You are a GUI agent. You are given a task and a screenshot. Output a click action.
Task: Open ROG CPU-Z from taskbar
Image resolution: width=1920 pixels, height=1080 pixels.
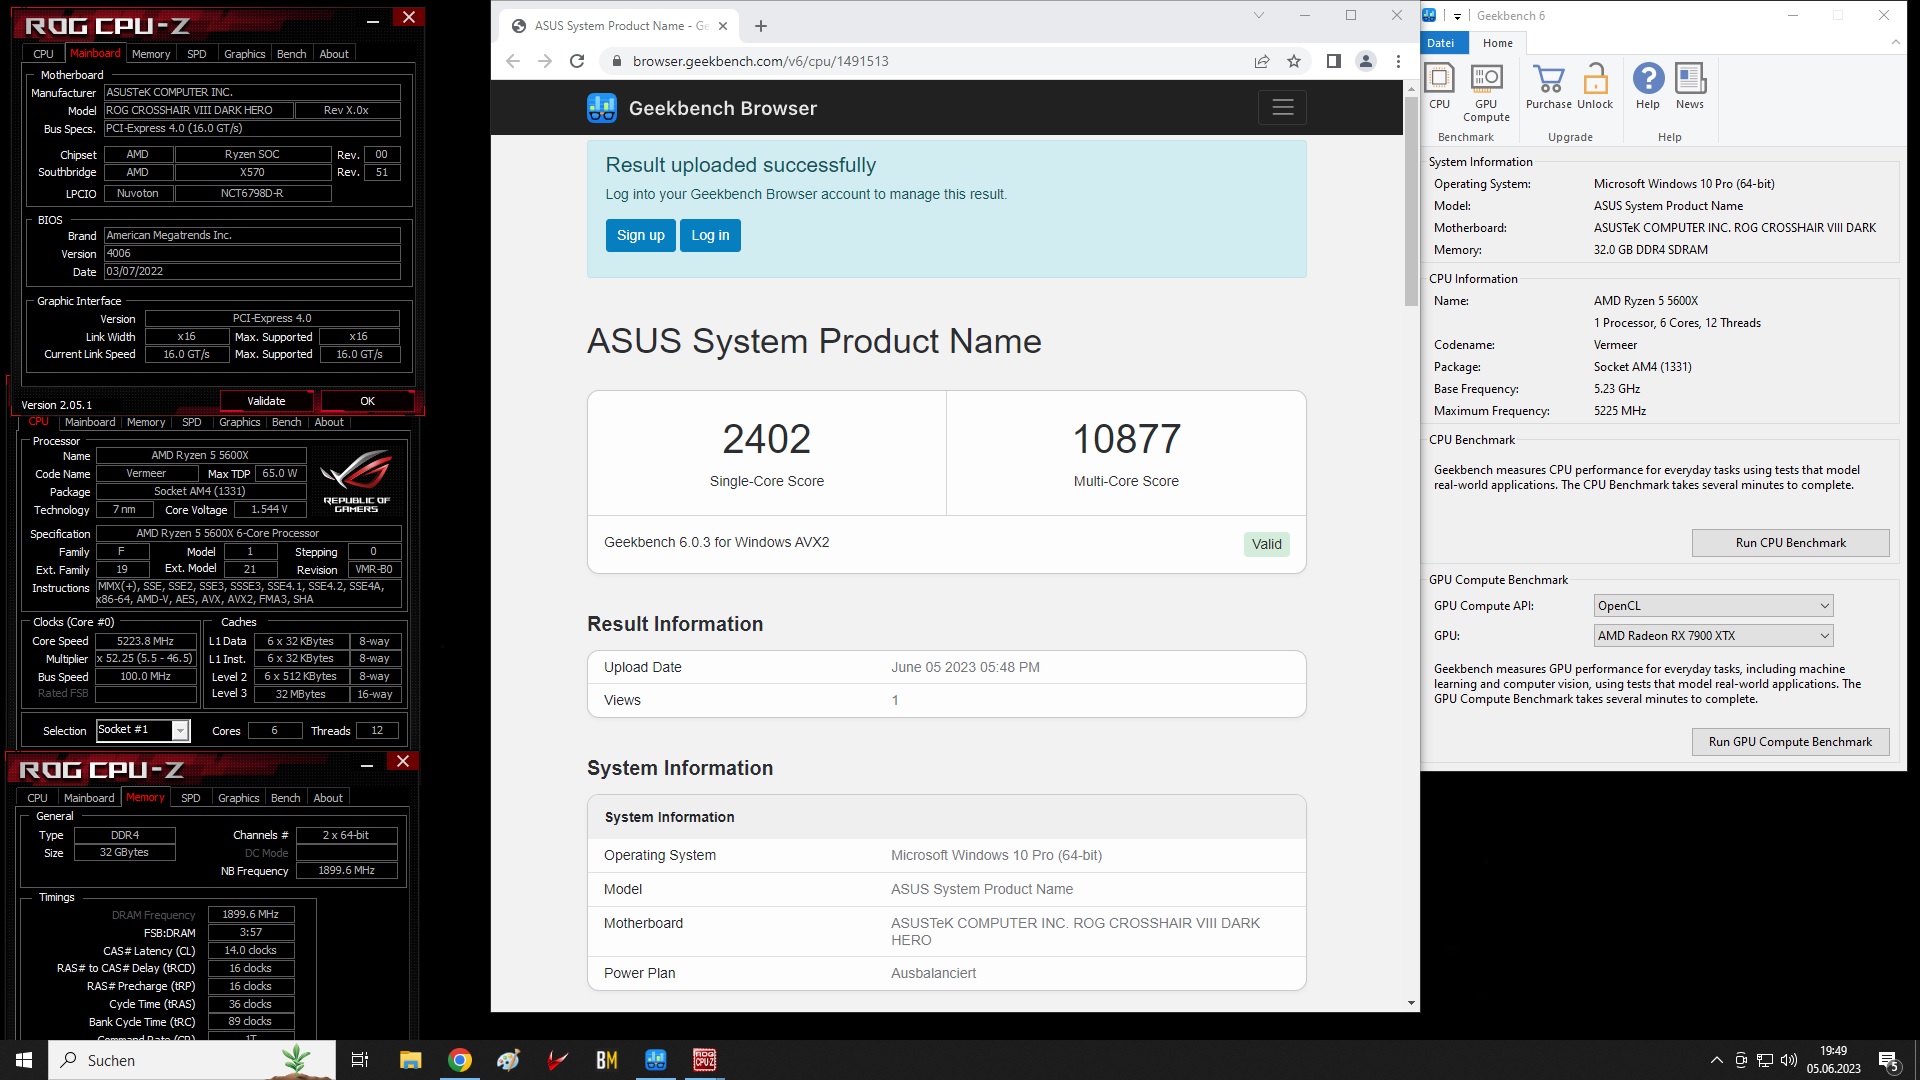click(x=705, y=1060)
